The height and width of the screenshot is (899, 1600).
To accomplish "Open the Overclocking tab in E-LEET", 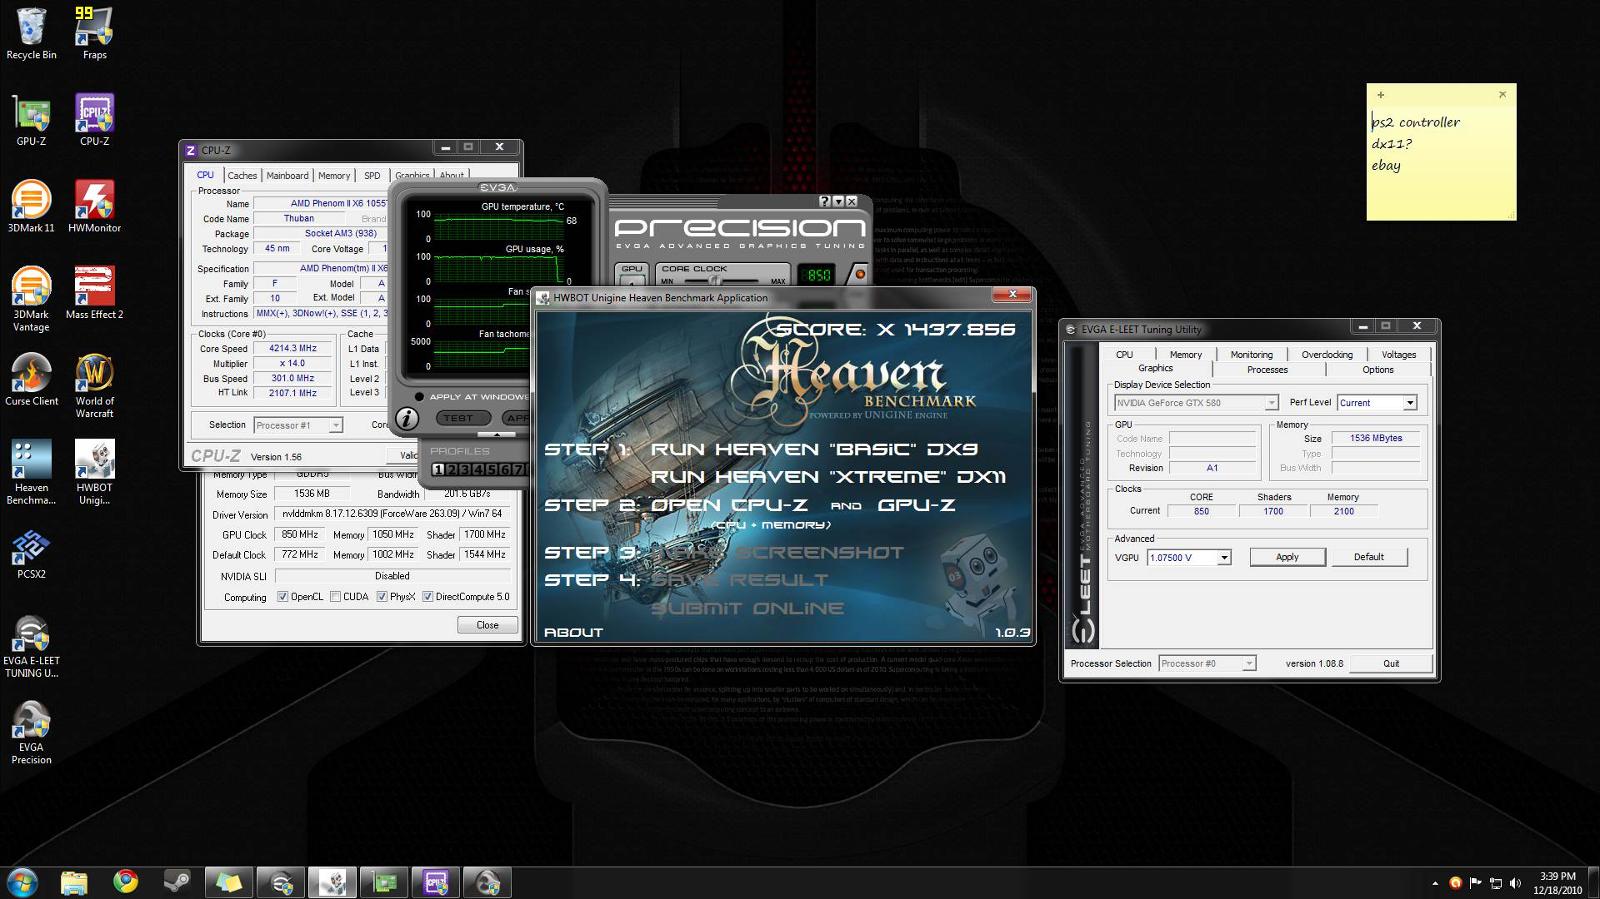I will (x=1327, y=354).
